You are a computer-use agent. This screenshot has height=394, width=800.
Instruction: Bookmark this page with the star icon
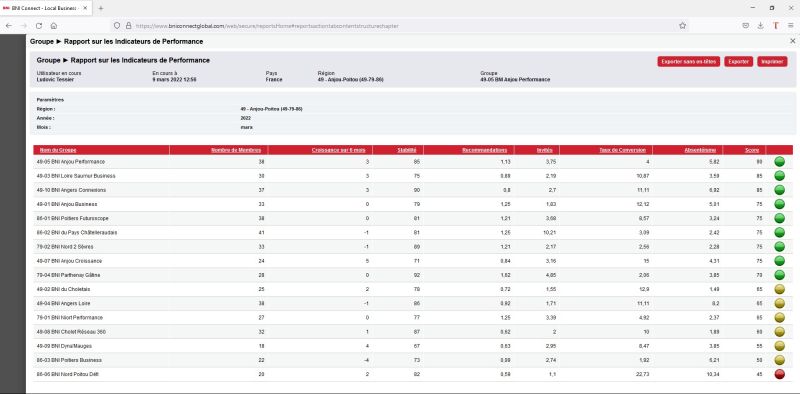pyautogui.click(x=682, y=26)
